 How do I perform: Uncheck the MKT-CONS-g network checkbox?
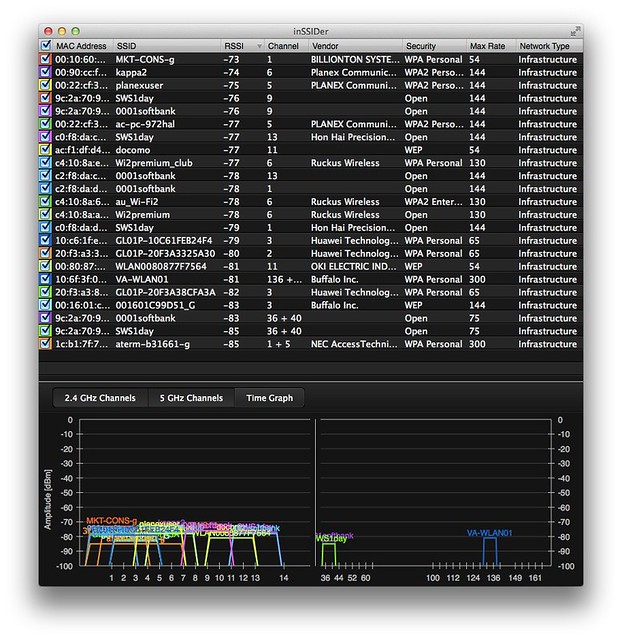(x=45, y=59)
